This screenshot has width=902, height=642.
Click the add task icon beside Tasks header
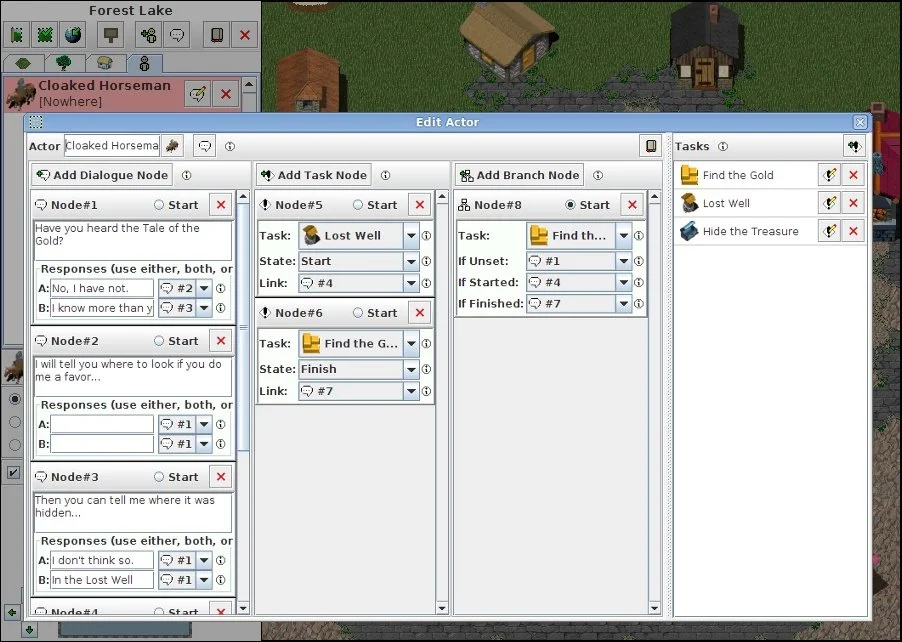point(853,146)
